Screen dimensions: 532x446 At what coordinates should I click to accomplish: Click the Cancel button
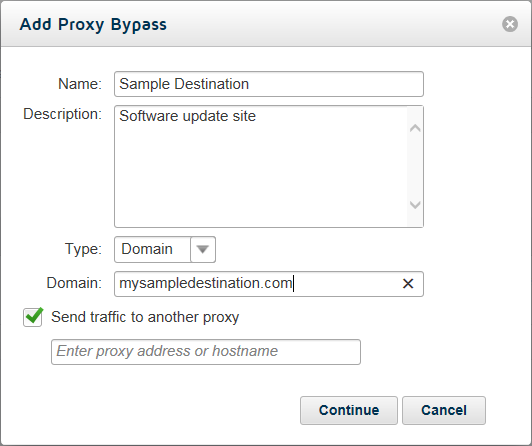click(x=444, y=410)
